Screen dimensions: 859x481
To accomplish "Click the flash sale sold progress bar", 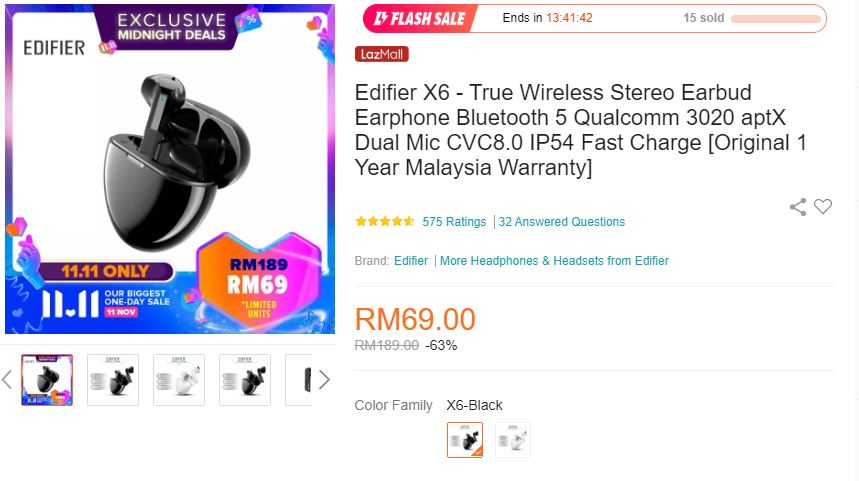I will 776,19.
